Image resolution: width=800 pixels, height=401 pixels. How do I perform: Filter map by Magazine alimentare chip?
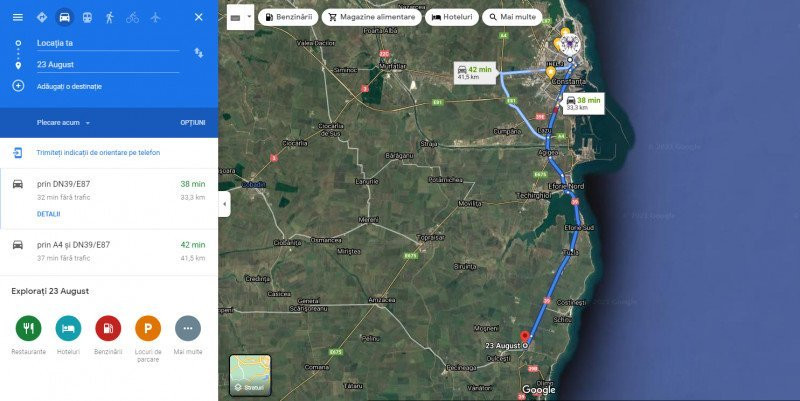click(372, 17)
